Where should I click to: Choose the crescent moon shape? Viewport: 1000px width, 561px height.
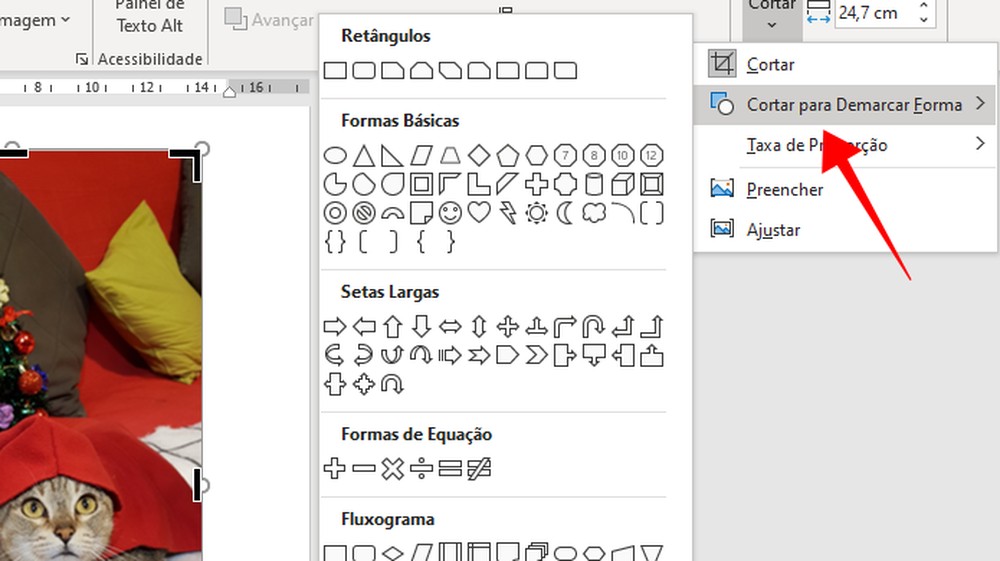566,212
